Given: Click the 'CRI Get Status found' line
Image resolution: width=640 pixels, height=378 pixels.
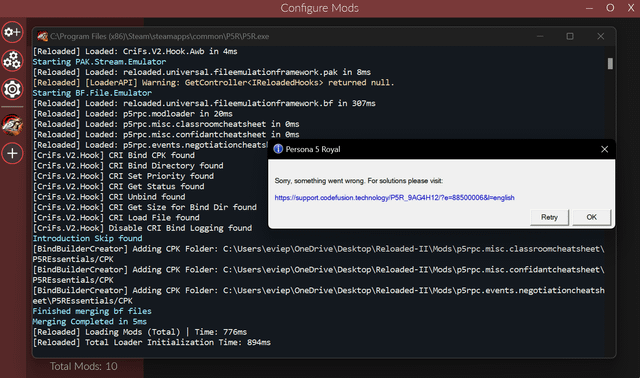Looking at the screenshot, I should (118, 187).
